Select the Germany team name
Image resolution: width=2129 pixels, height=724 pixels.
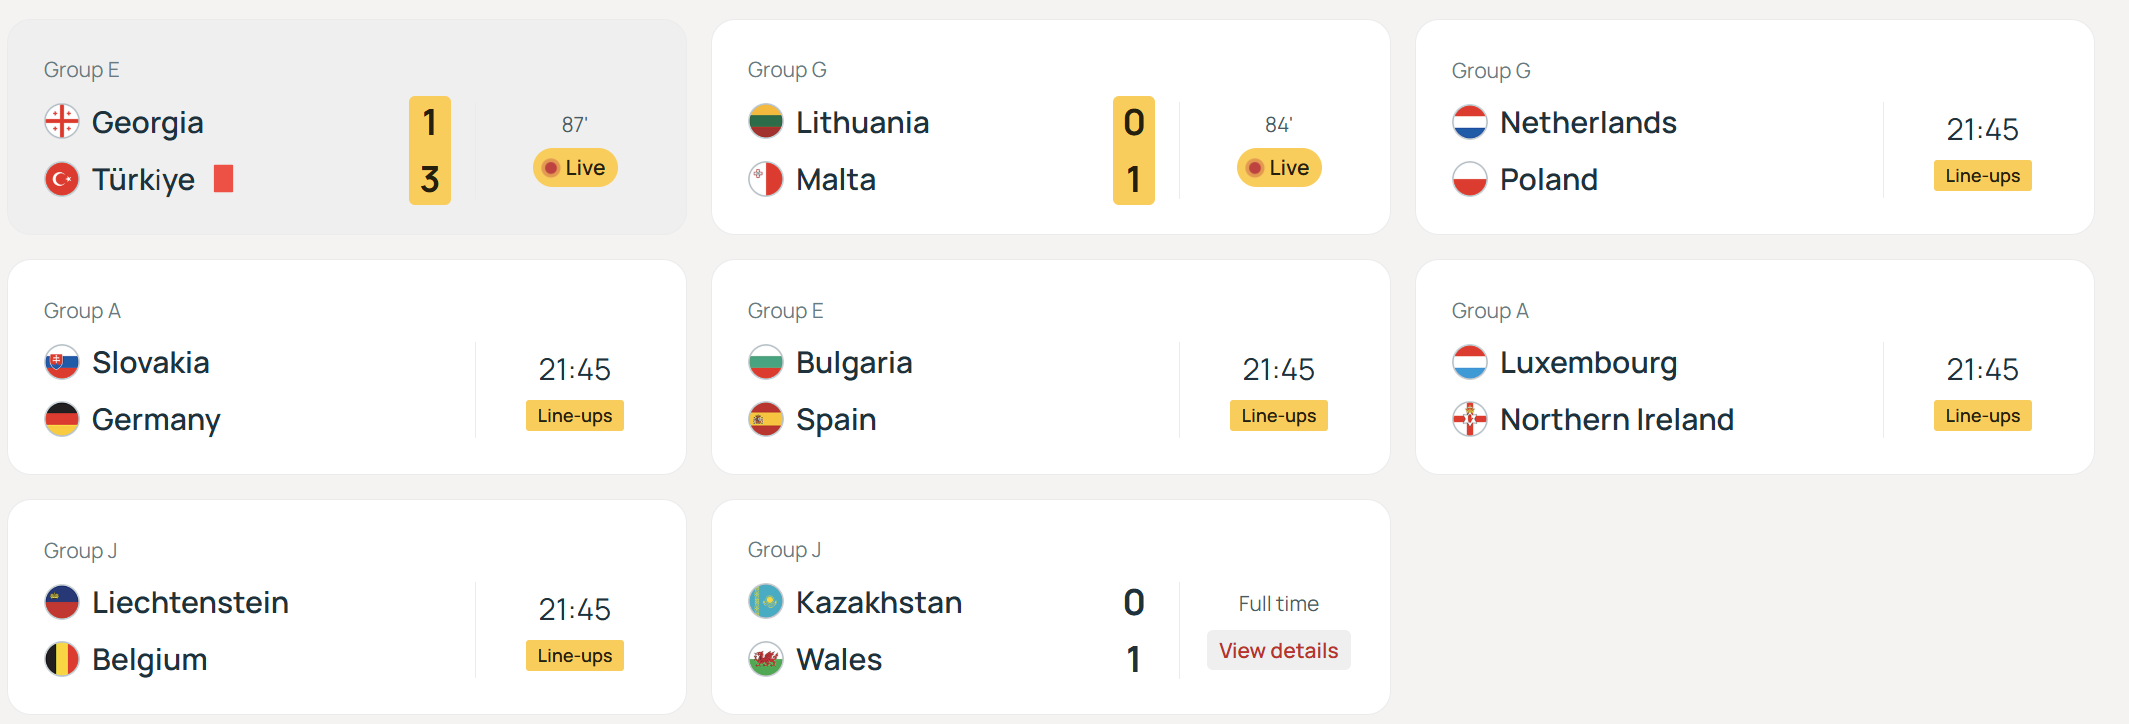click(156, 420)
